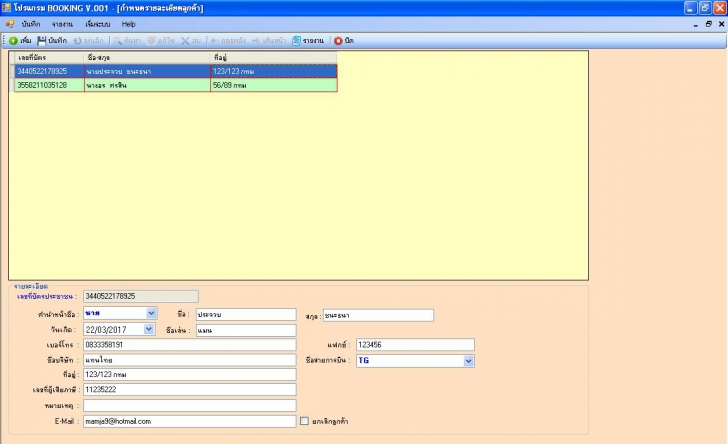Screen dimensions: 728x444
Task: Click the empty remarks (หมายเหตุ) field
Action: pyautogui.click(x=189, y=405)
